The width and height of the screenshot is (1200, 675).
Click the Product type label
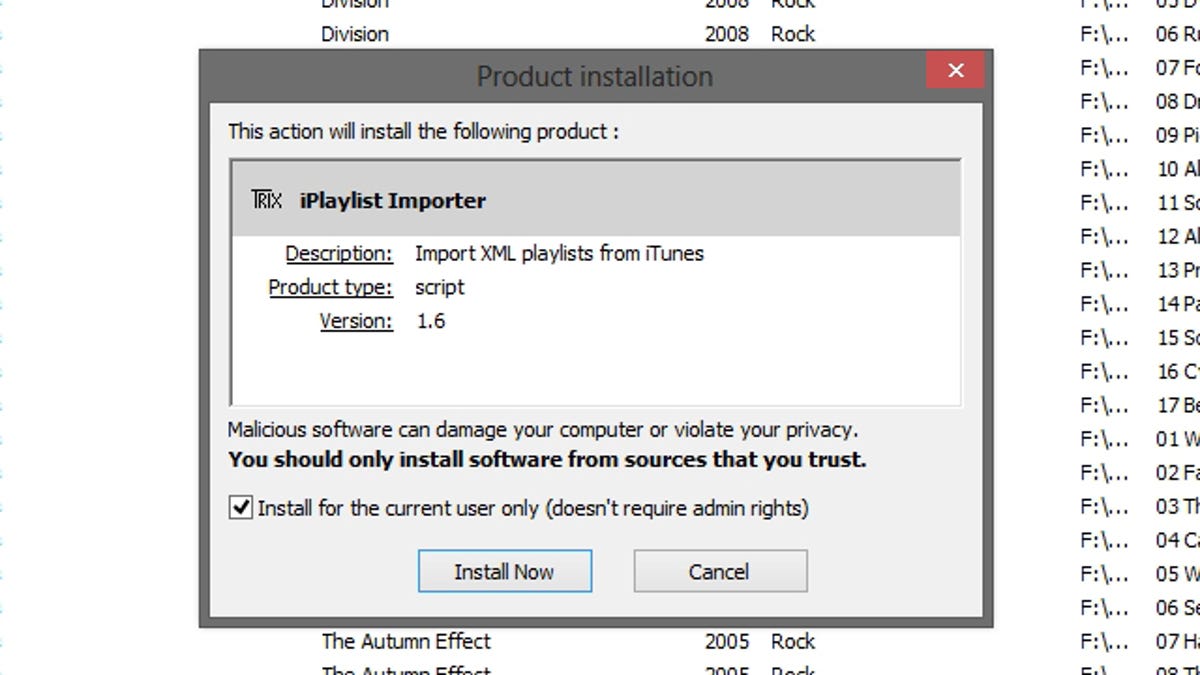tap(331, 287)
